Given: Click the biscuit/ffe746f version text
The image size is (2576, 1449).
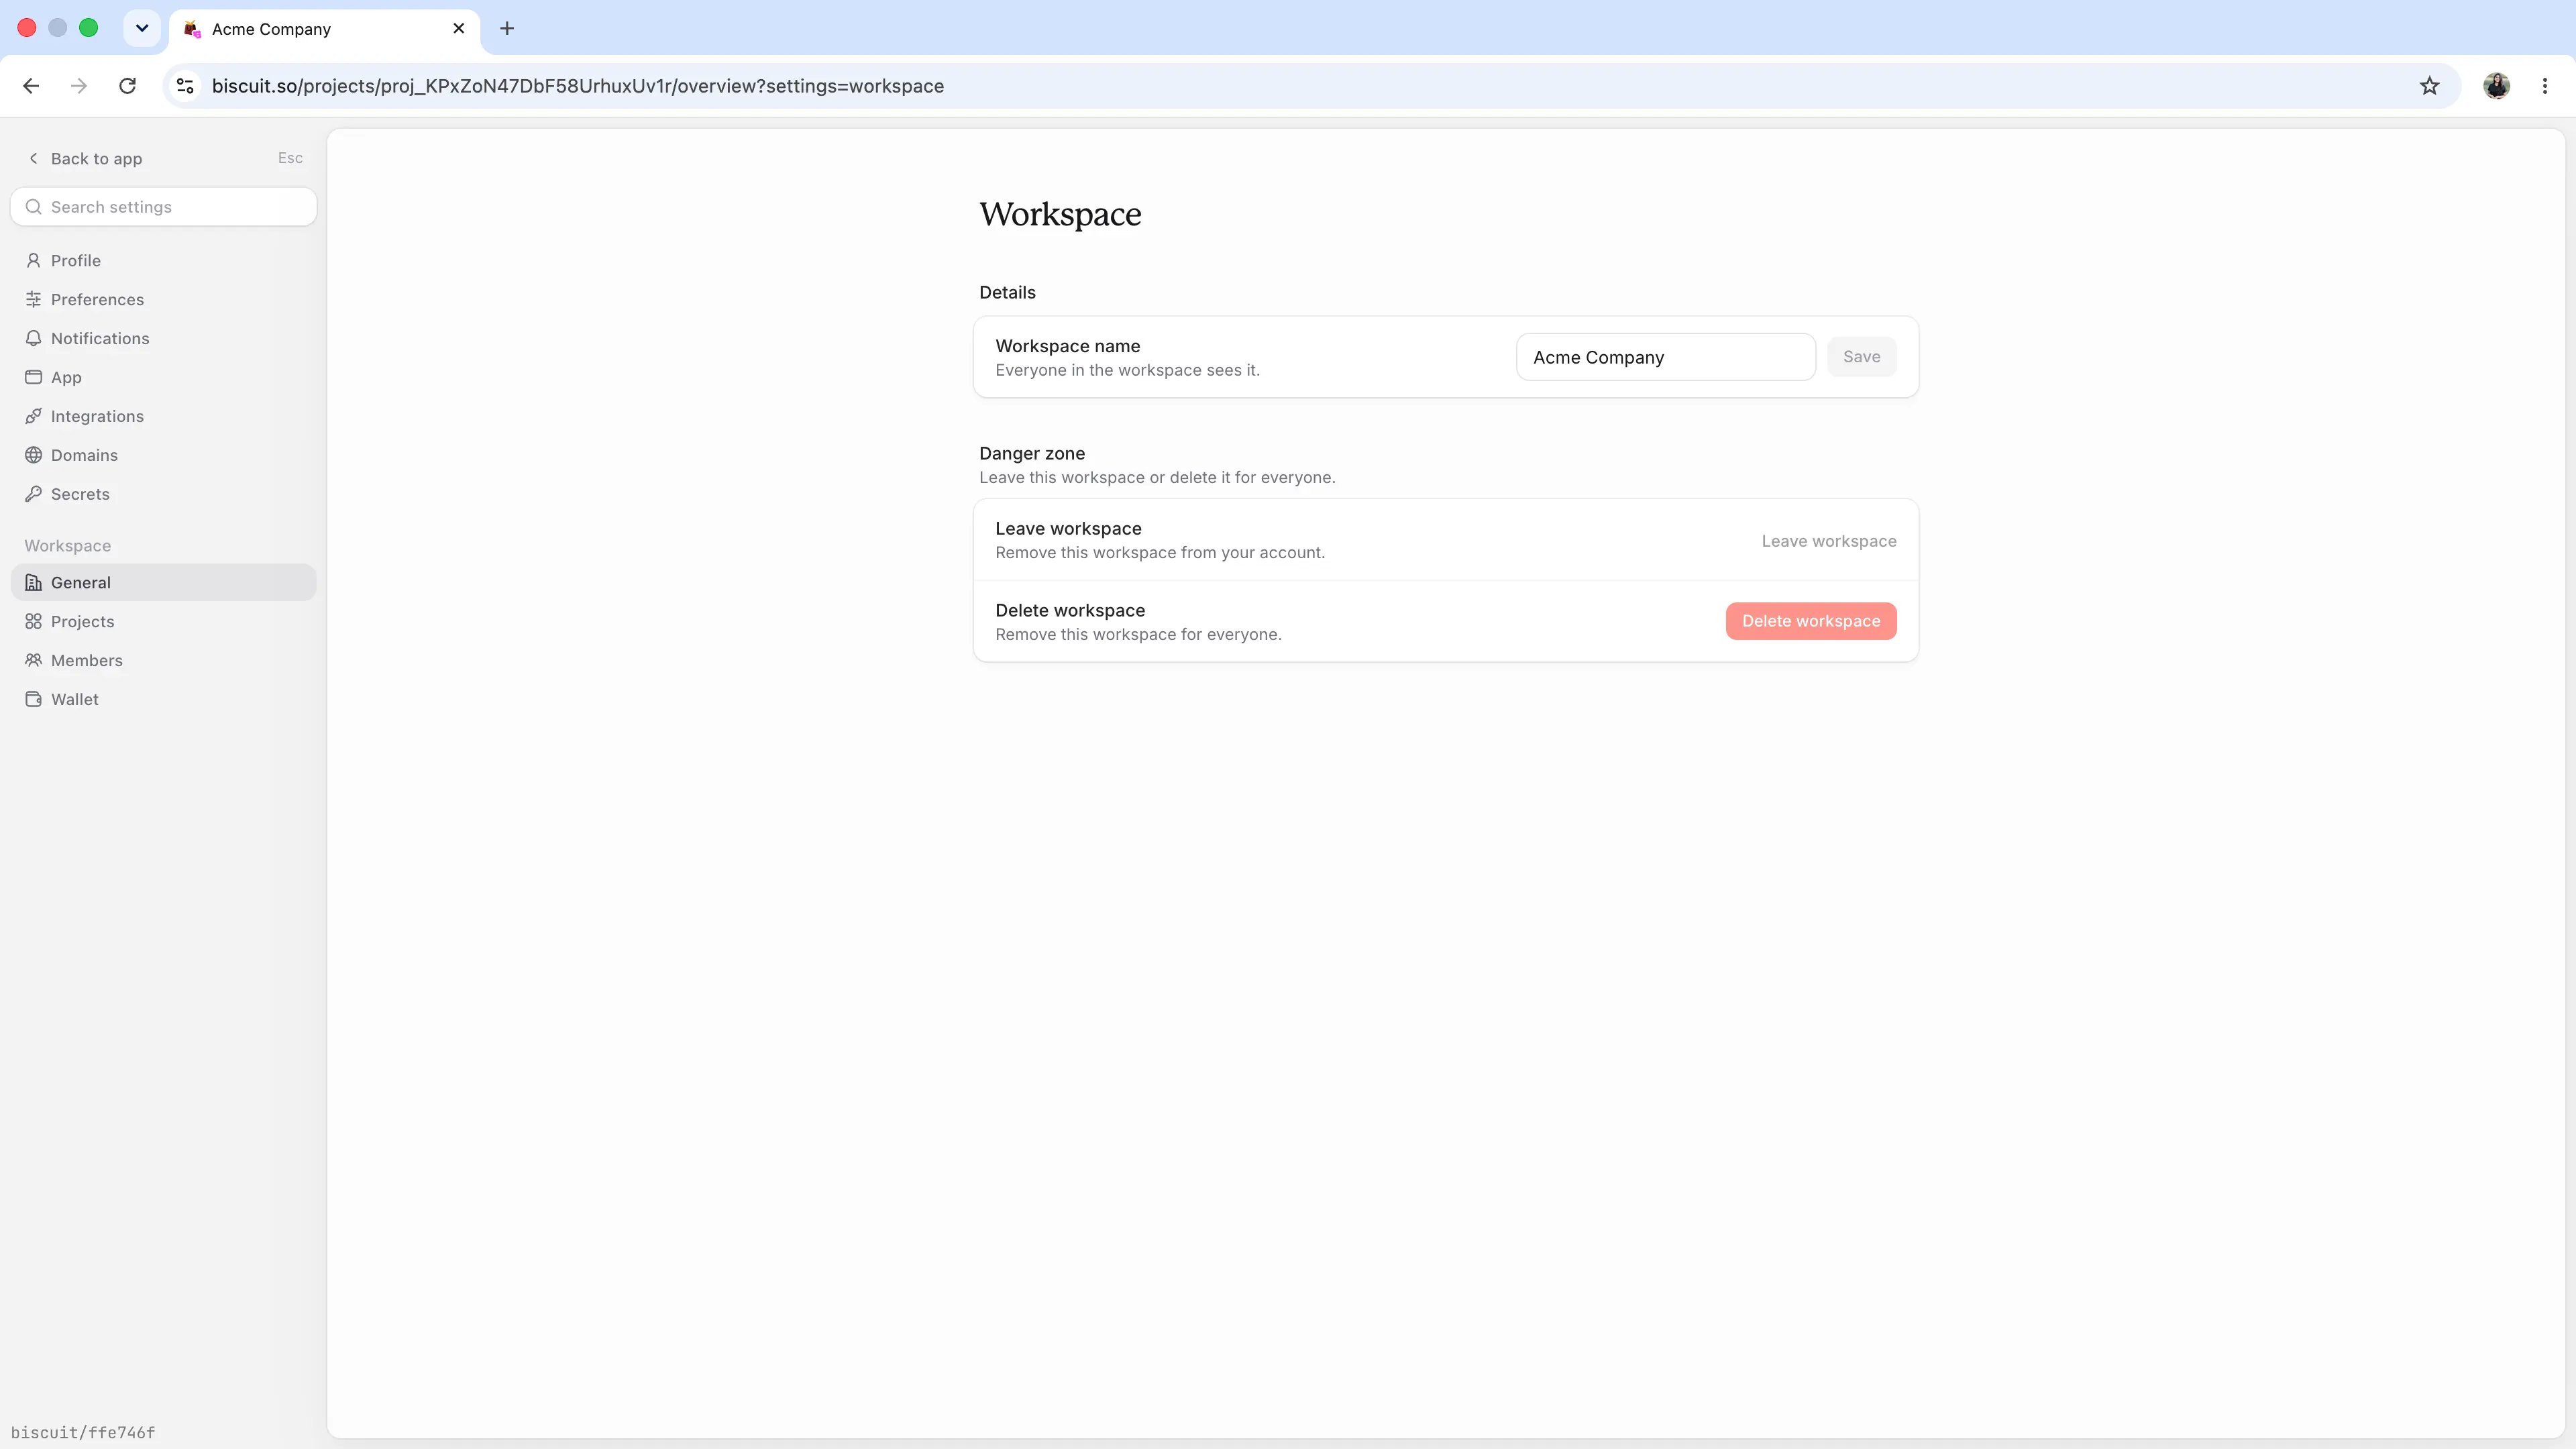Looking at the screenshot, I should 83,1432.
